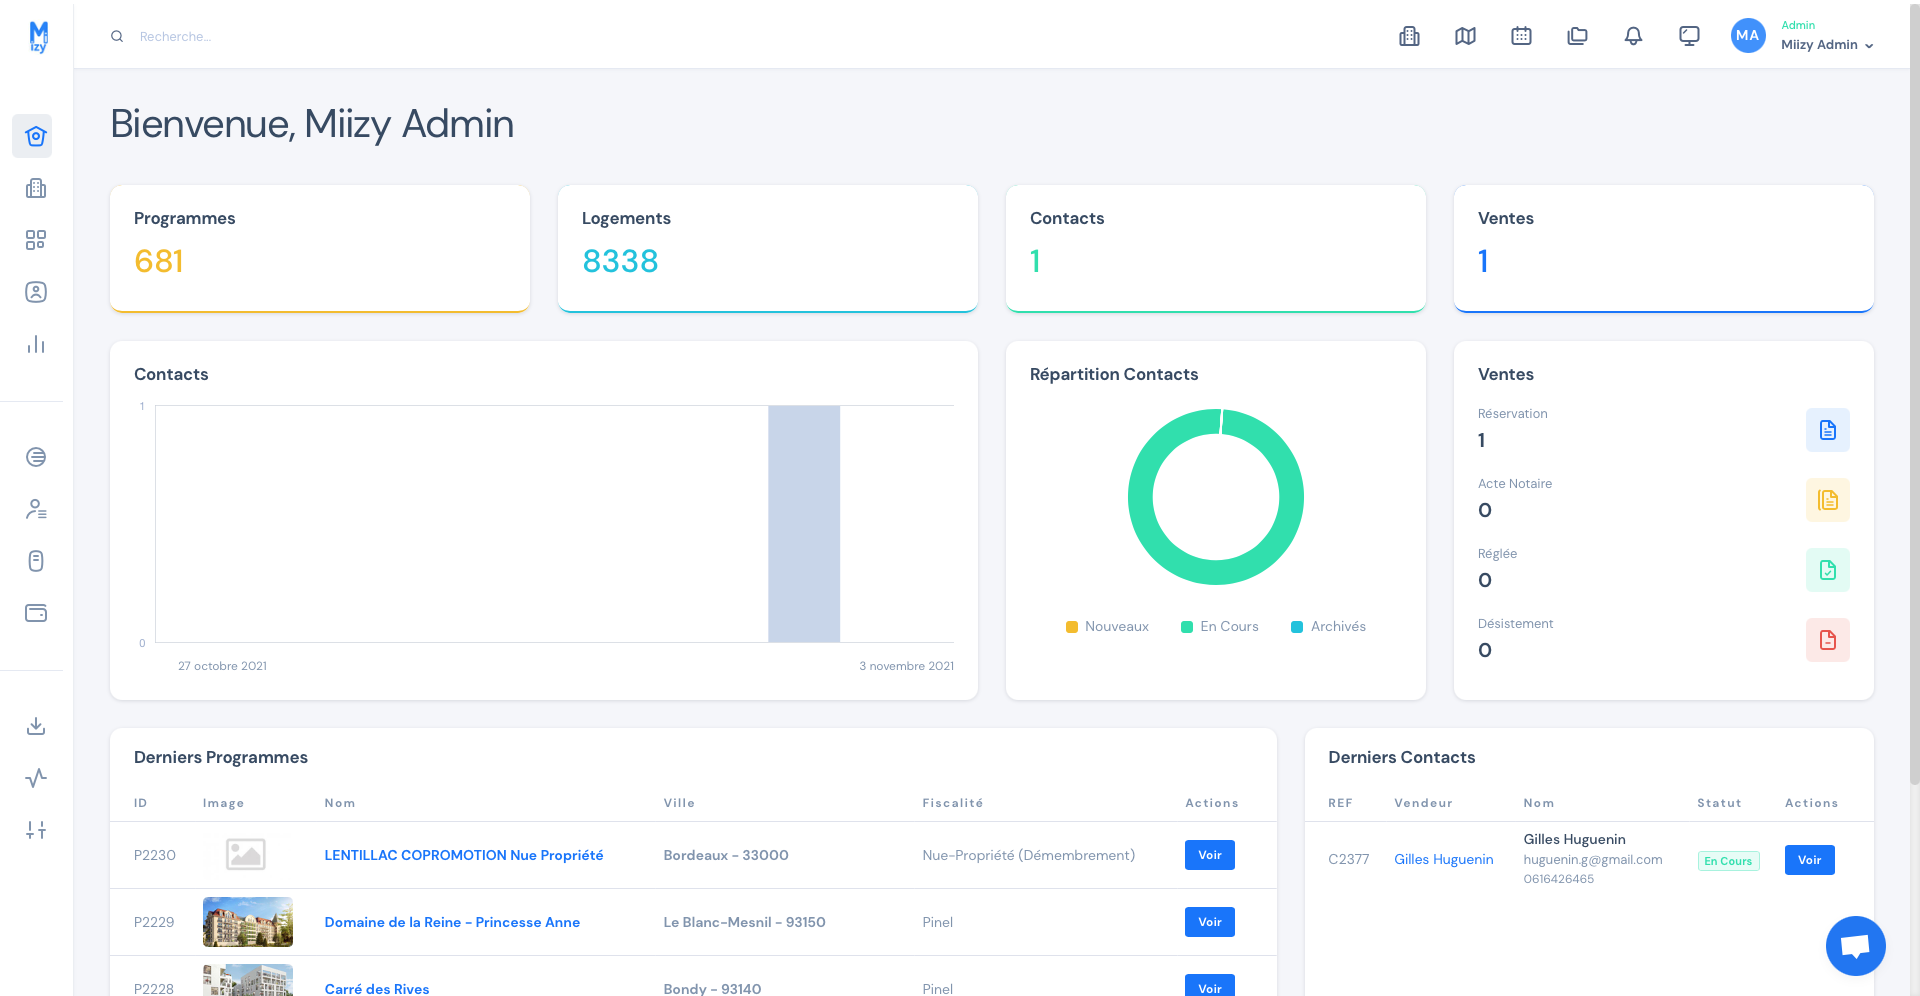1920x996 pixels.
Task: Open Domaine de la Reine - Princesse Anne link
Action: pos(452,922)
